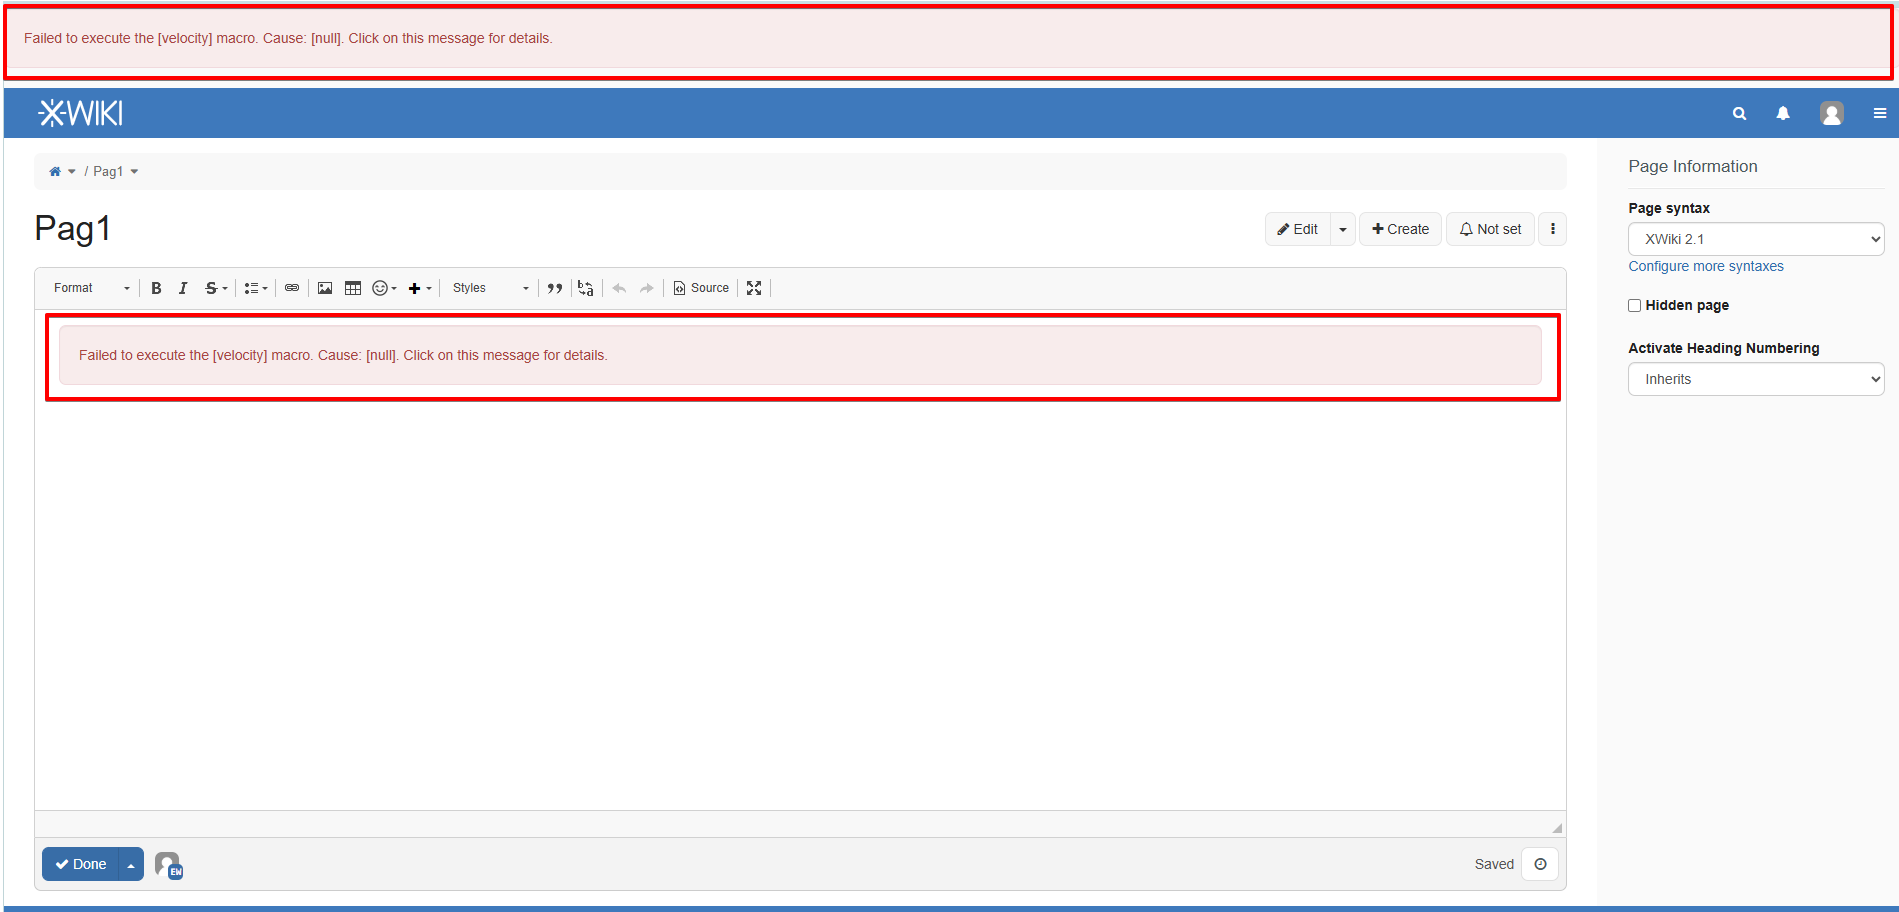Insert an image into the page

tap(325, 288)
